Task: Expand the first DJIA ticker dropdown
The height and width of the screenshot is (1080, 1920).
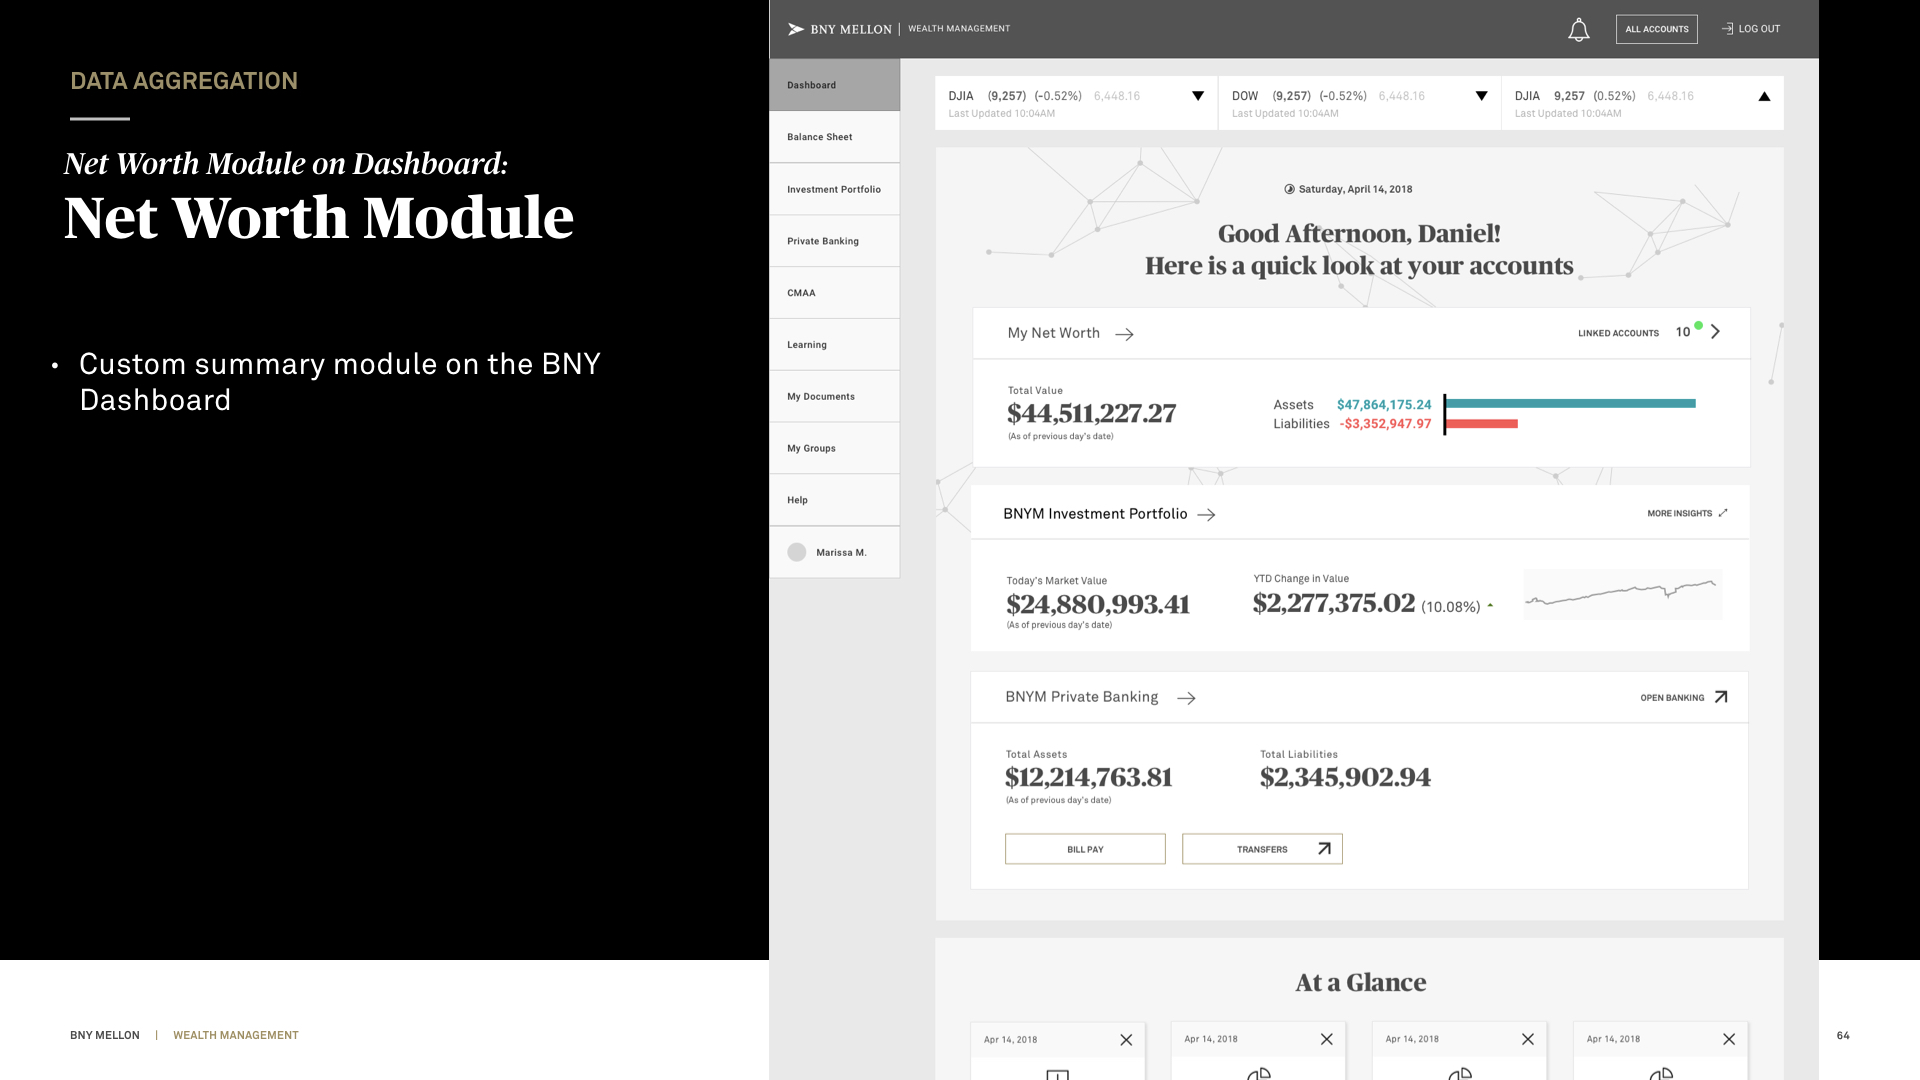Action: [x=1198, y=96]
